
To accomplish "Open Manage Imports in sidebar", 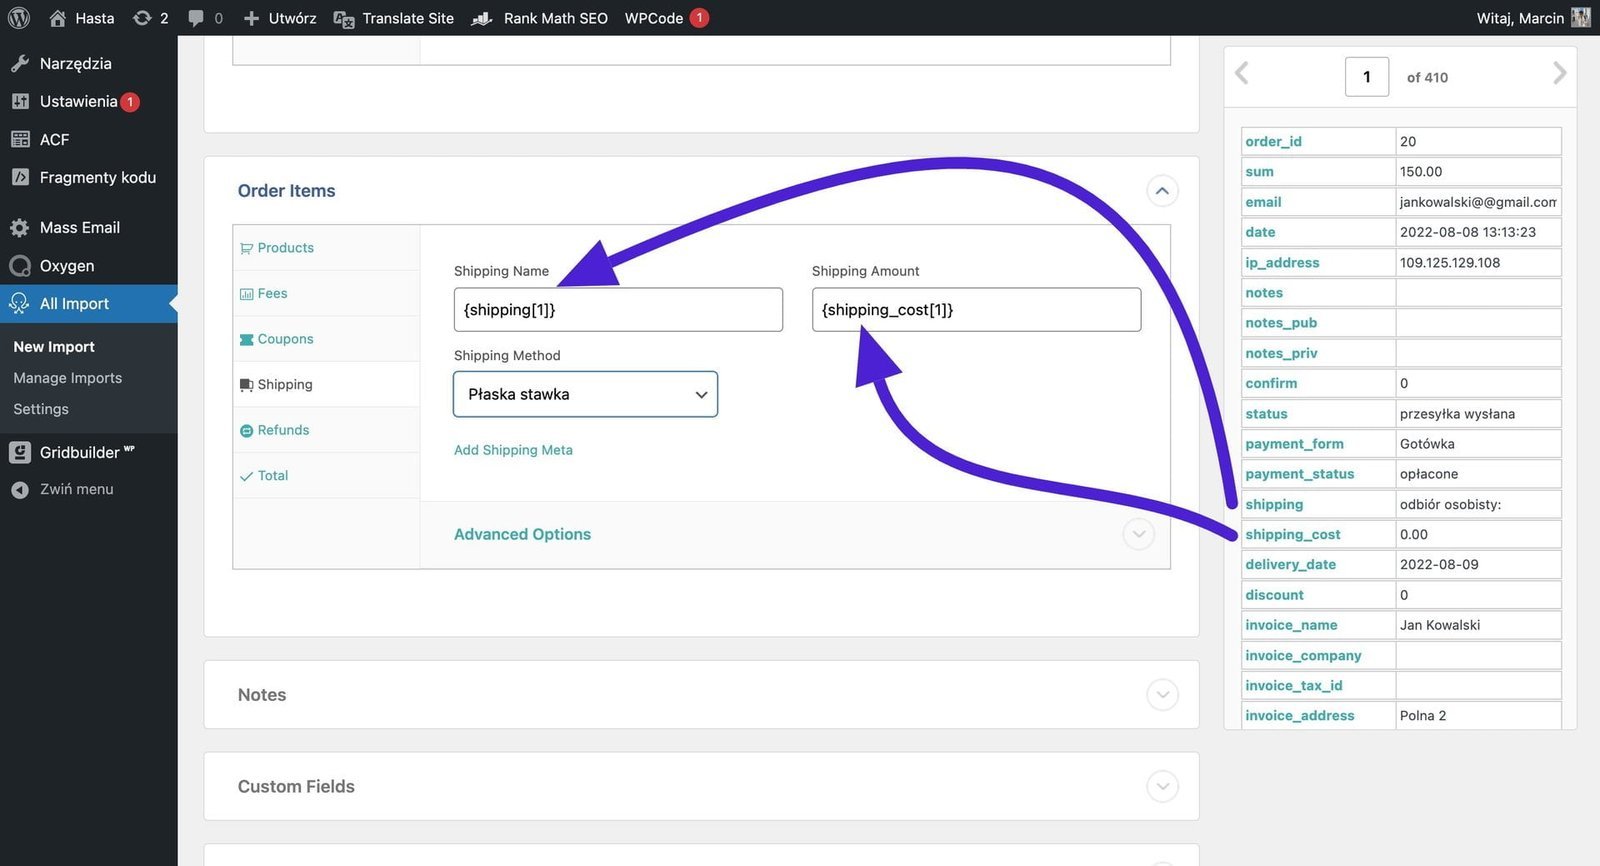I will coord(68,378).
